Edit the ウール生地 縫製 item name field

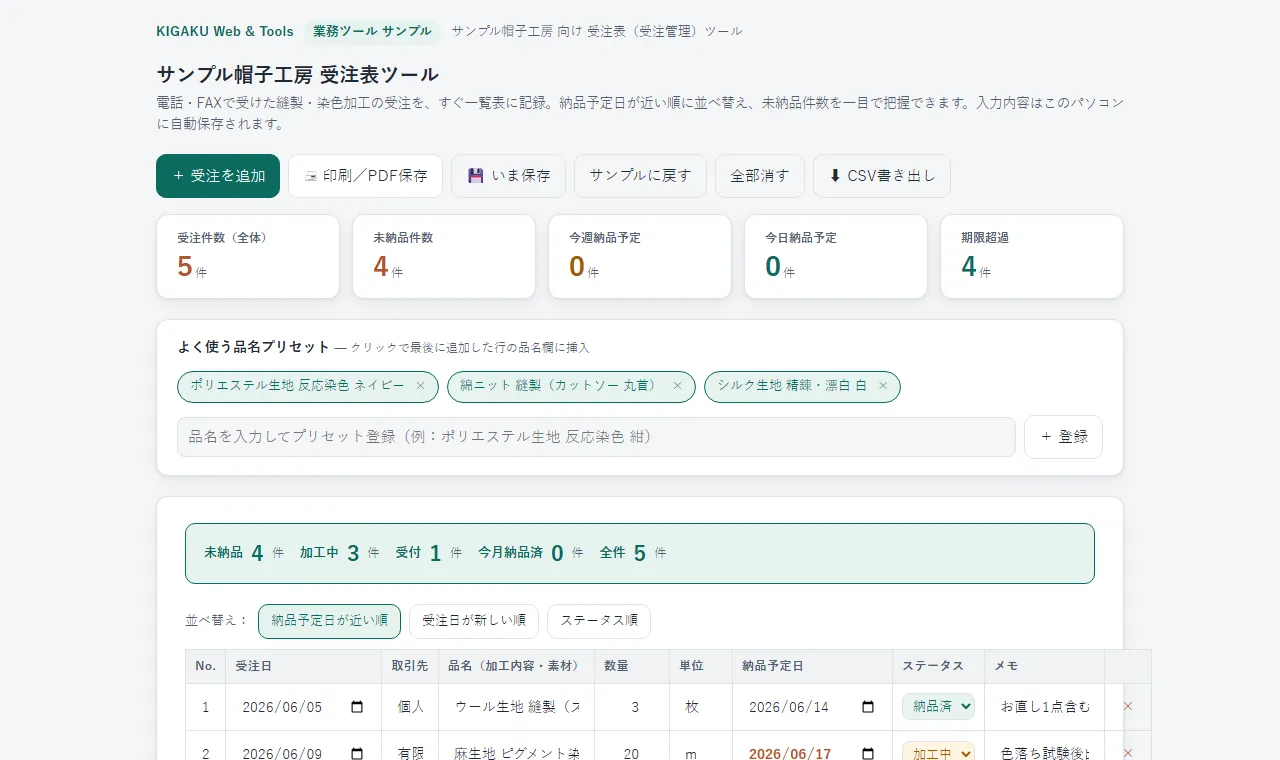tap(516, 707)
